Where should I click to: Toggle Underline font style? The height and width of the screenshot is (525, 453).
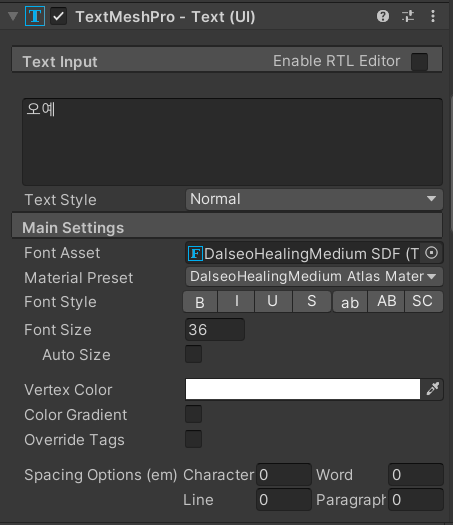click(x=273, y=302)
